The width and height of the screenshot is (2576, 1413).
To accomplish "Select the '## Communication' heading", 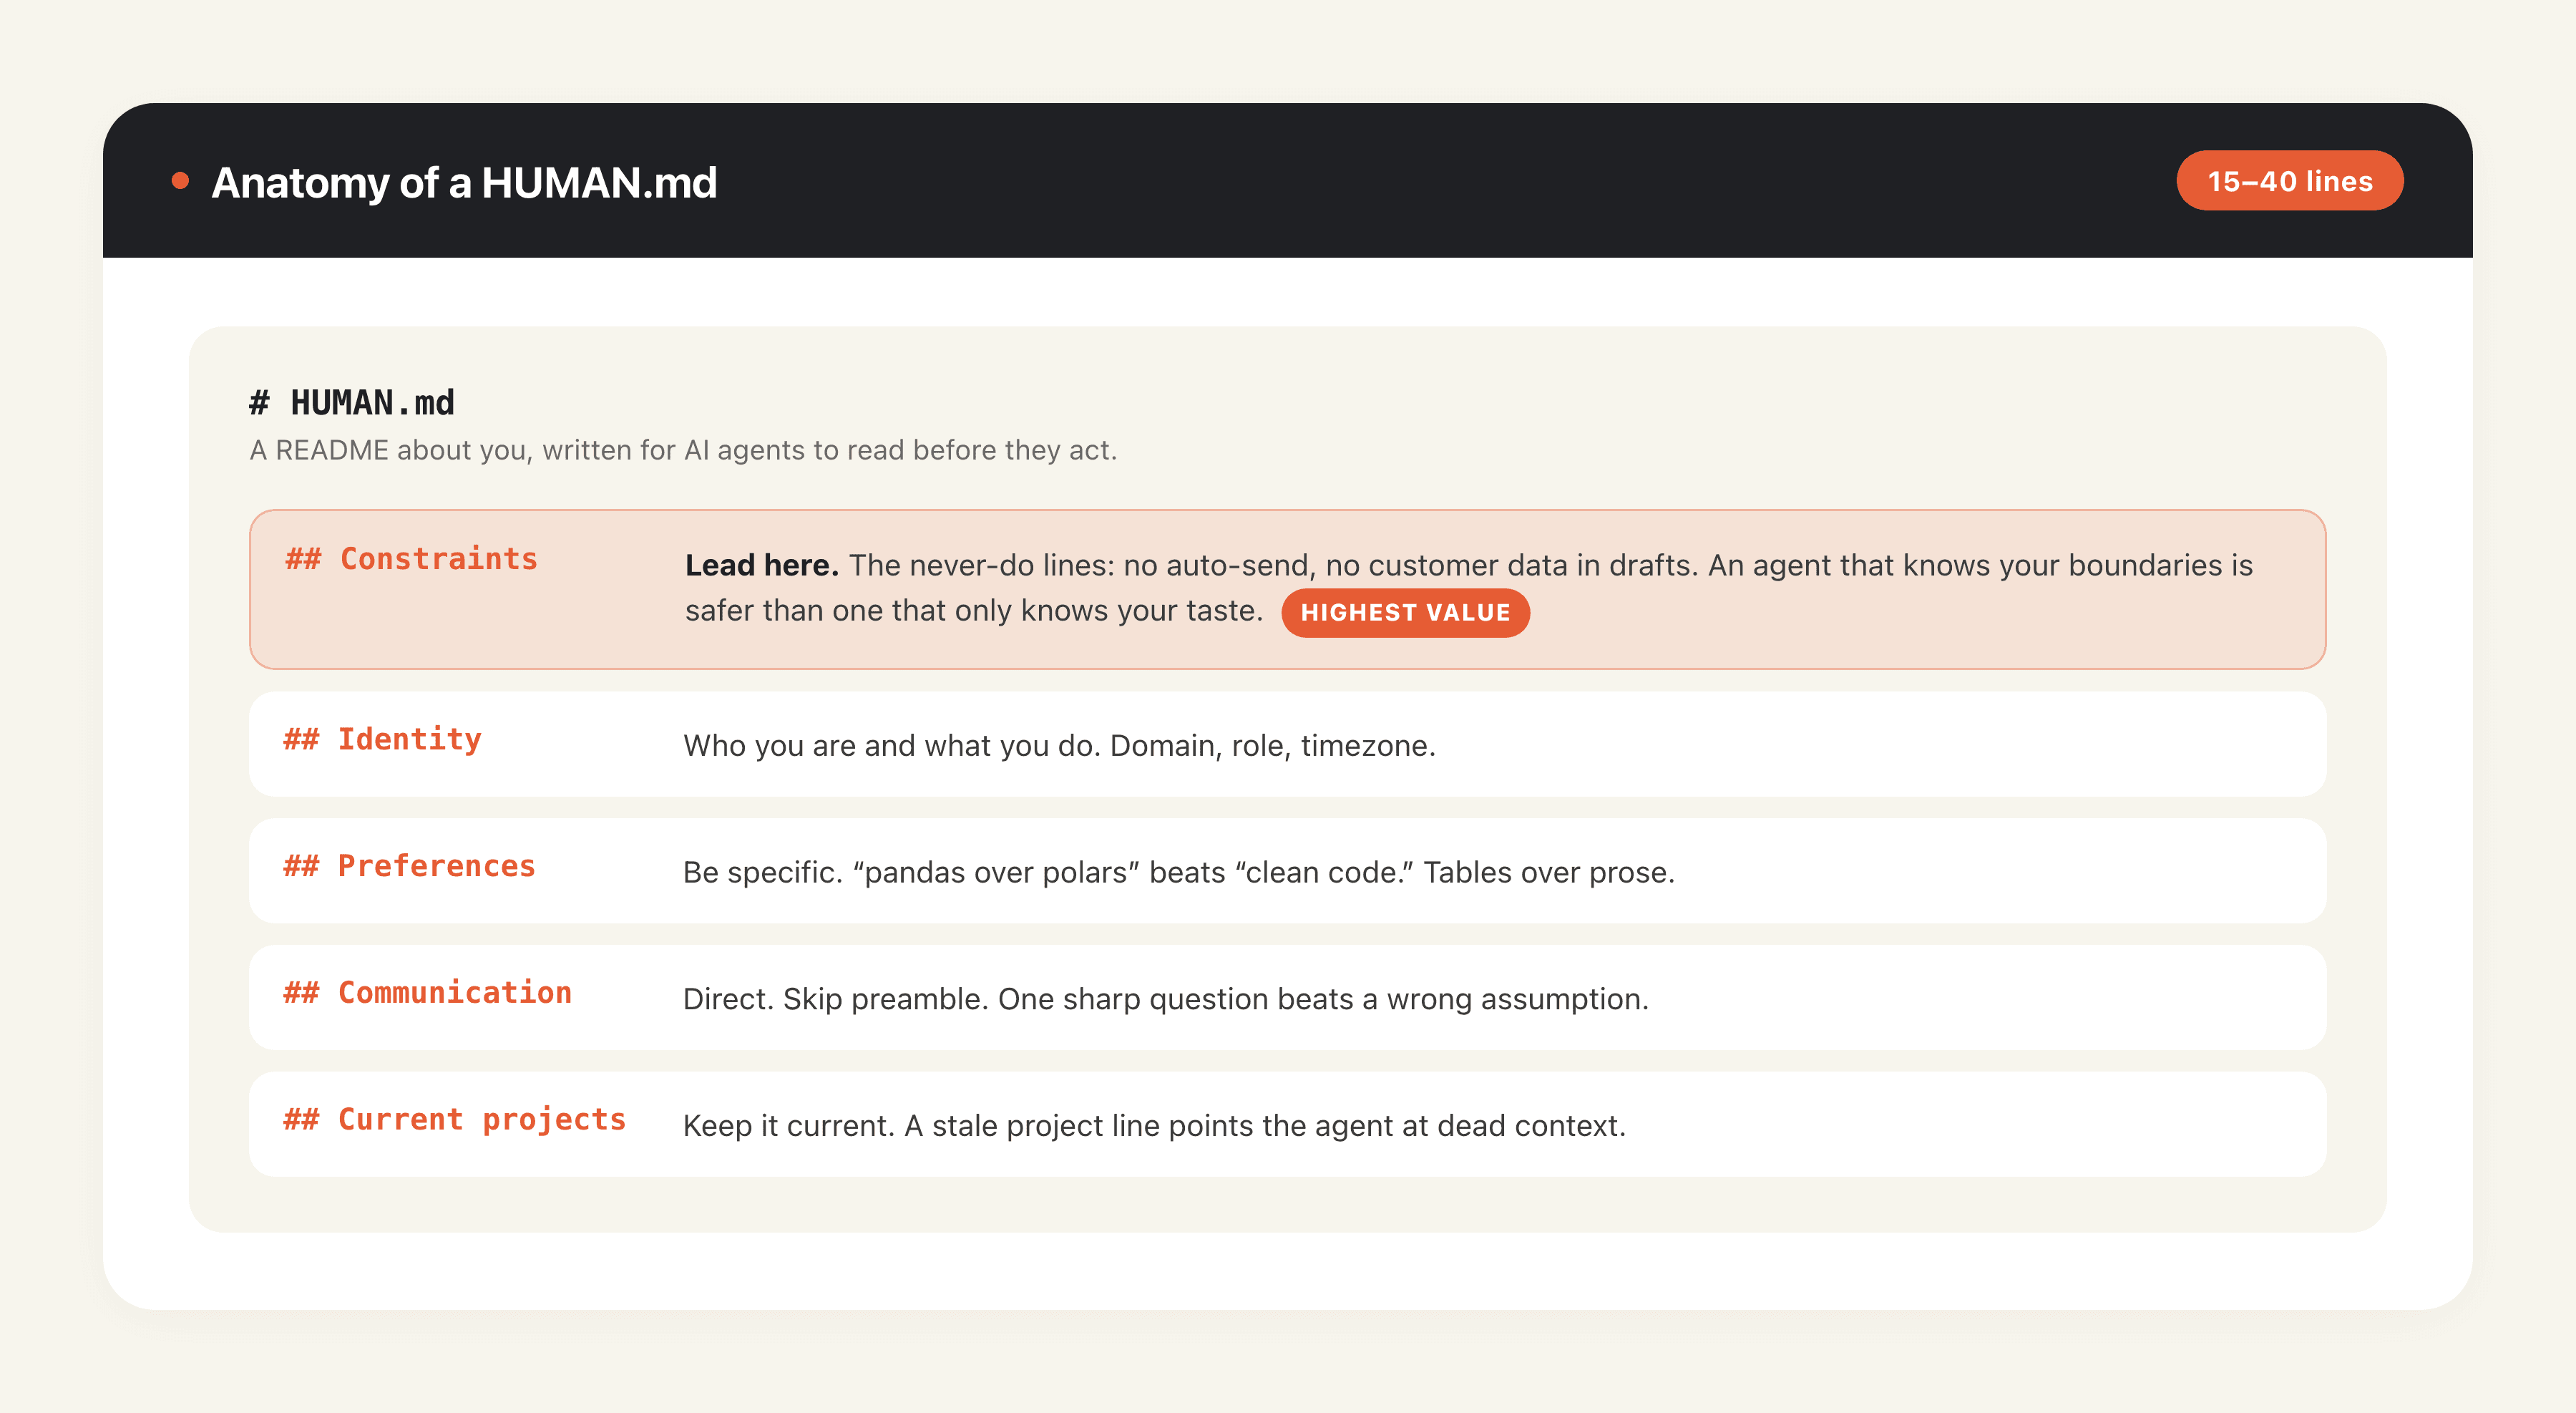I will click(x=428, y=992).
